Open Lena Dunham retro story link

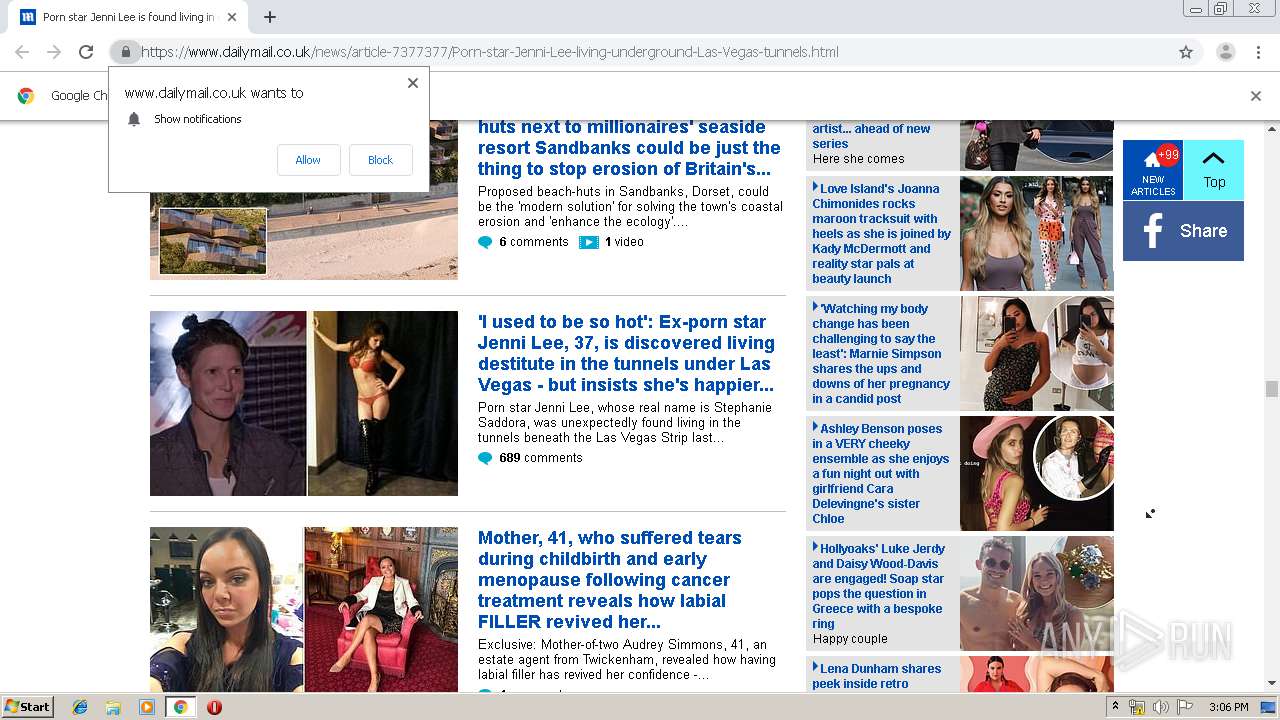pyautogui.click(x=877, y=676)
